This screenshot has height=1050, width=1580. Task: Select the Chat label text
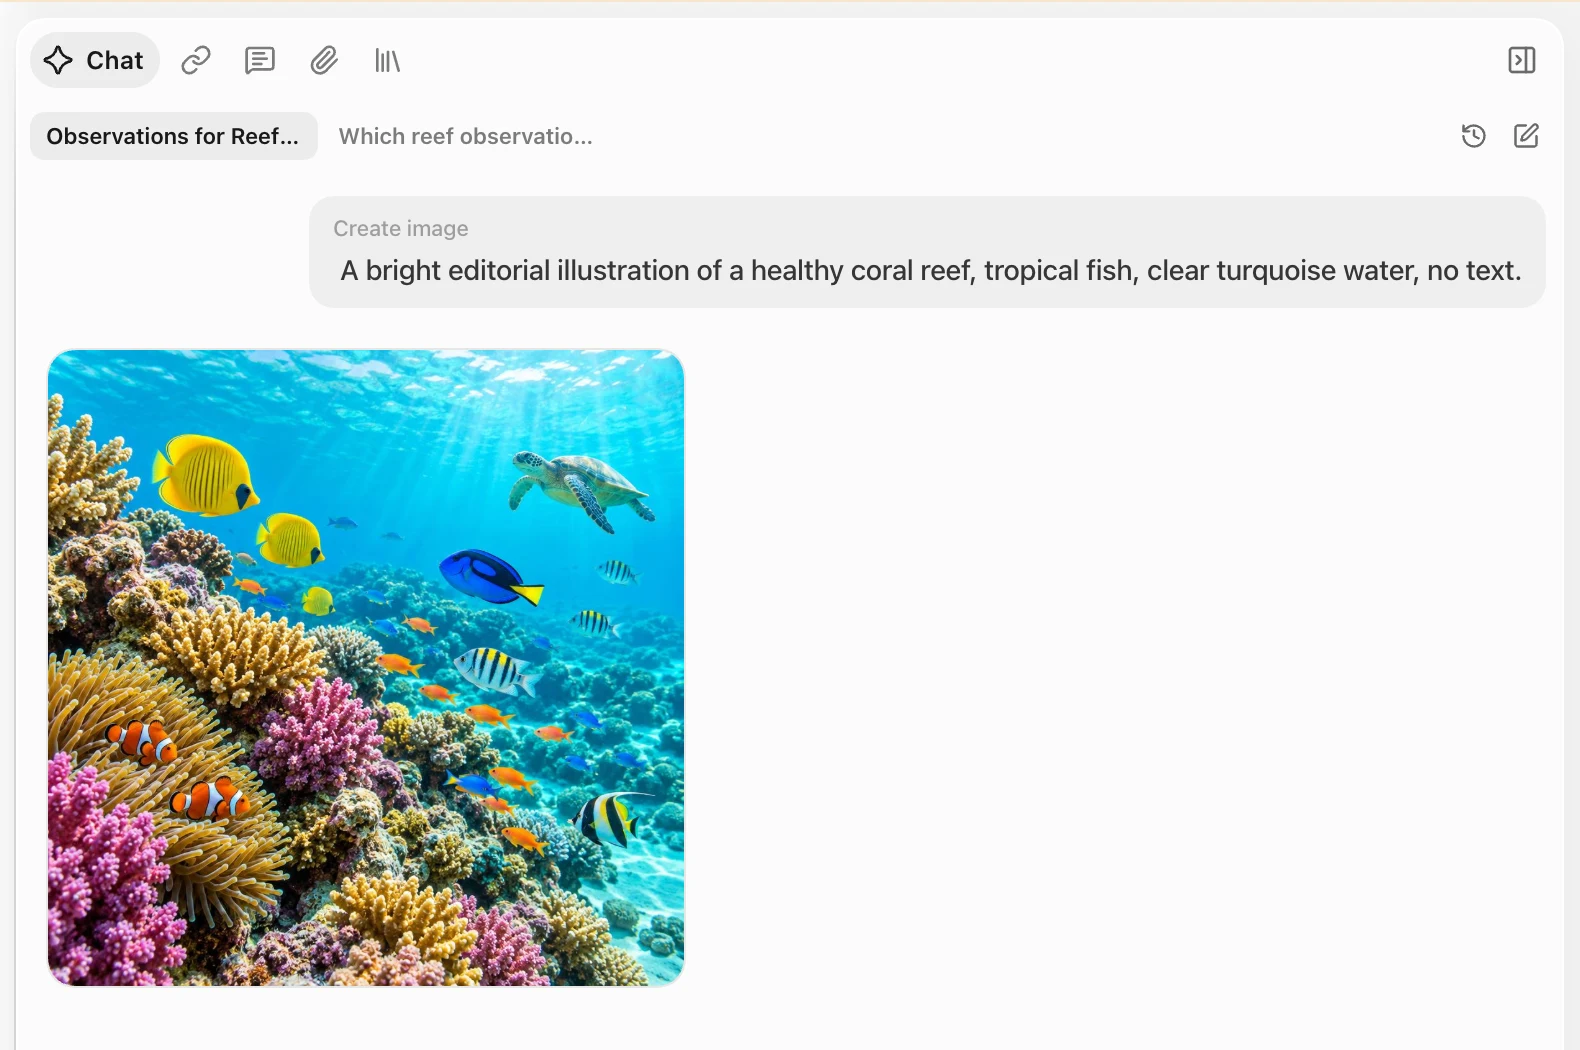115,61
